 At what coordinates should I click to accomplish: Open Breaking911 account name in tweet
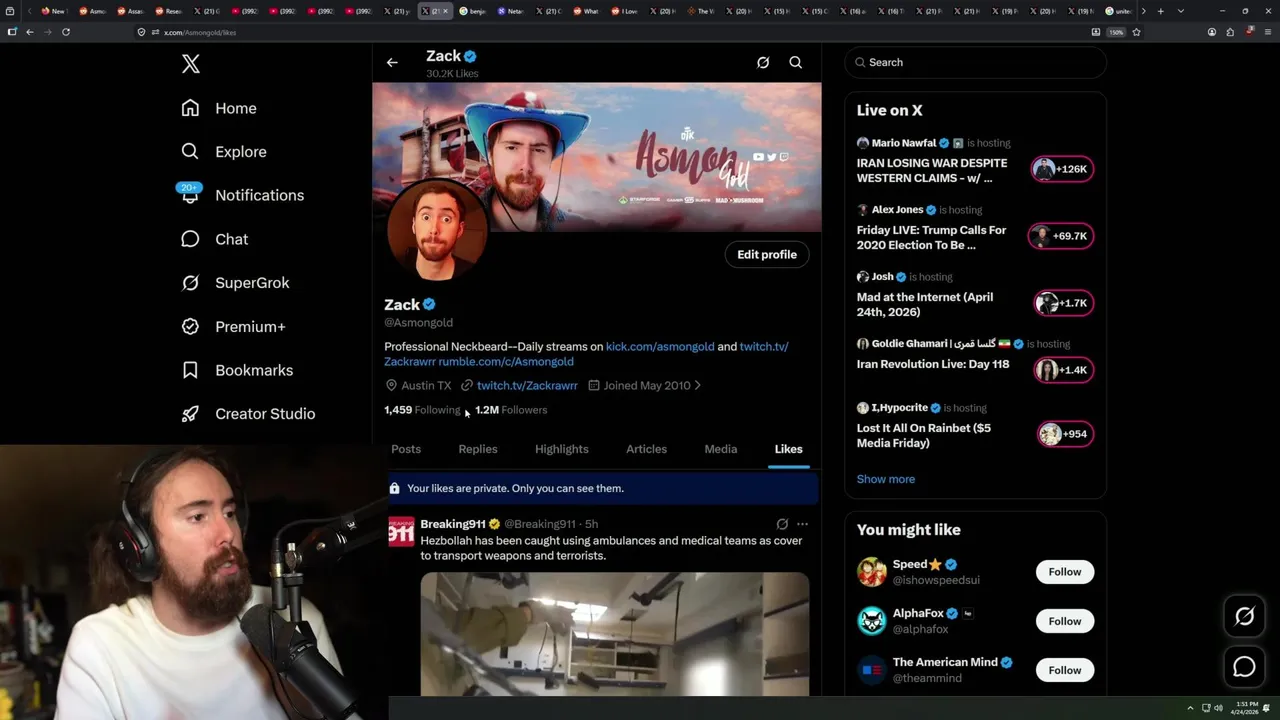[453, 524]
